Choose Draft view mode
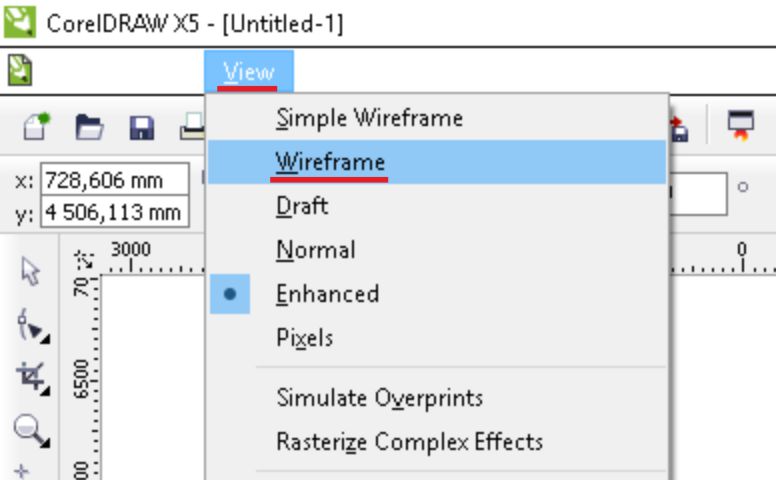 pos(302,206)
